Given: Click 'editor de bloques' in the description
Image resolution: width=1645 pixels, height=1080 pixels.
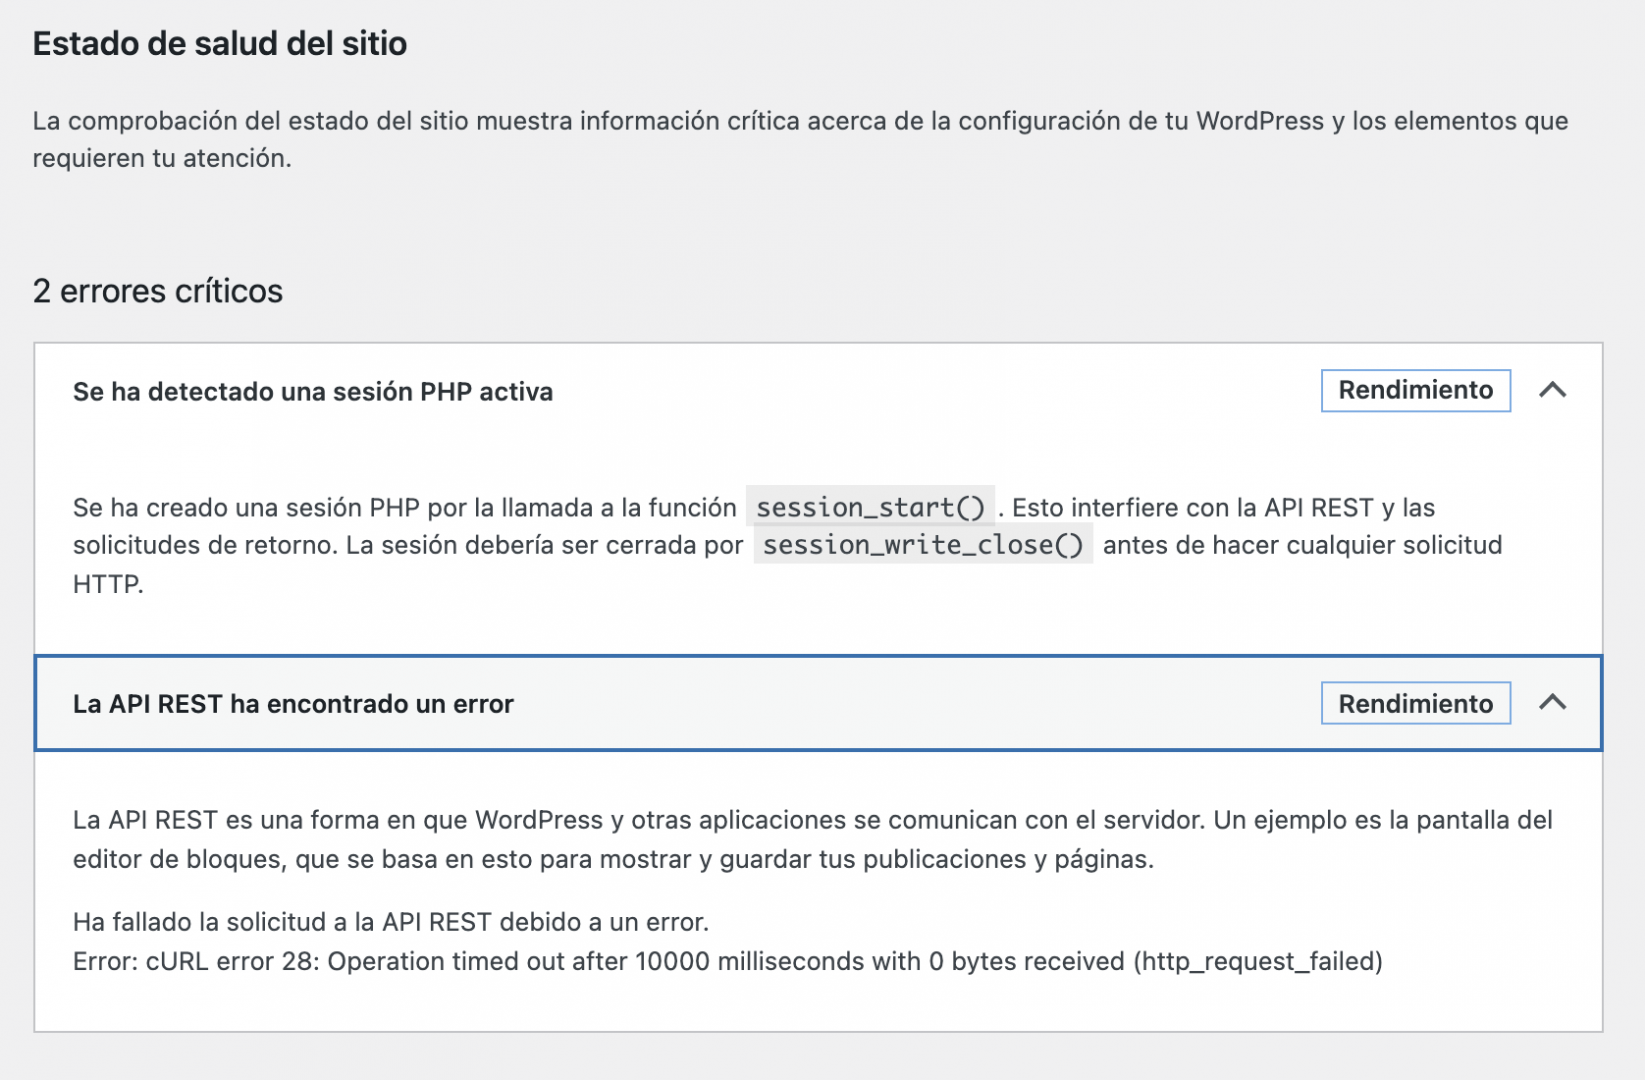Looking at the screenshot, I should [x=177, y=859].
